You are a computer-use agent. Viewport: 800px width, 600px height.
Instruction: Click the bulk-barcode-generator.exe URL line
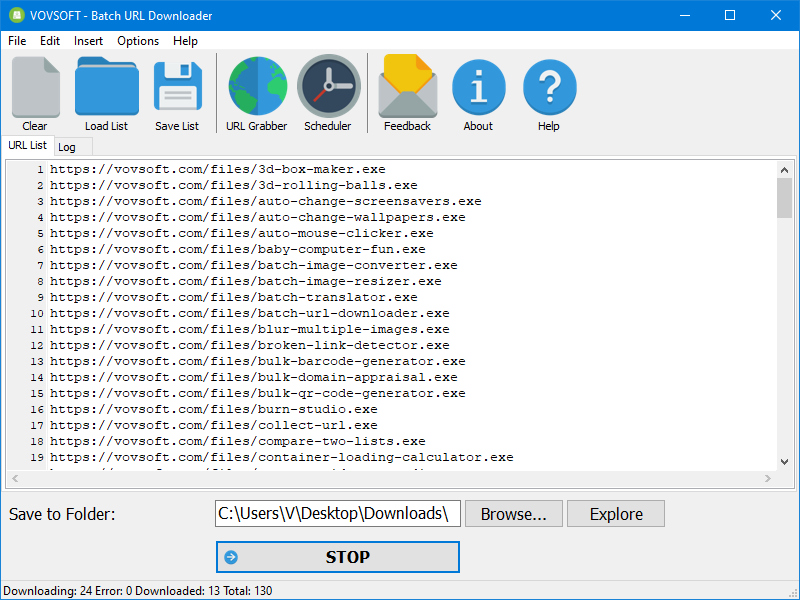258,361
